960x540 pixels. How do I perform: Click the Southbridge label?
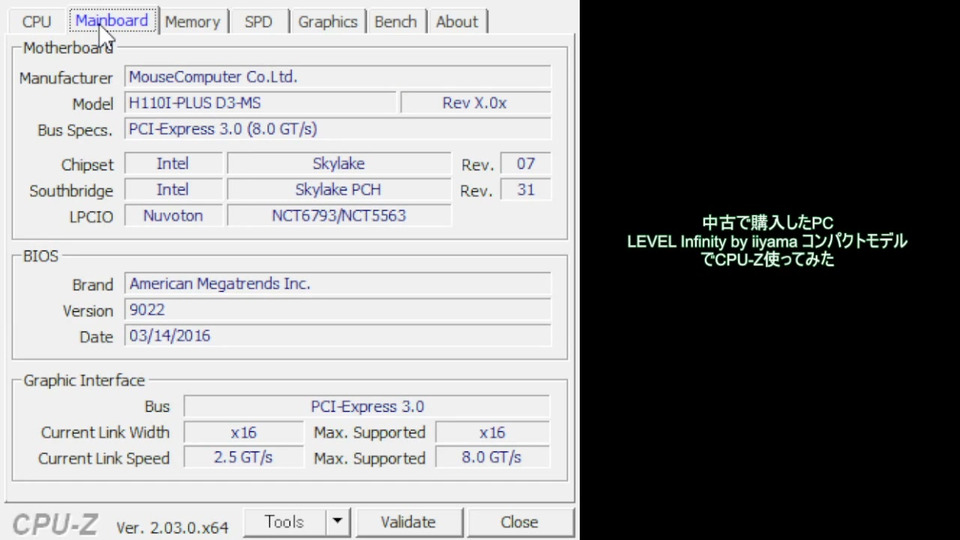(71, 191)
